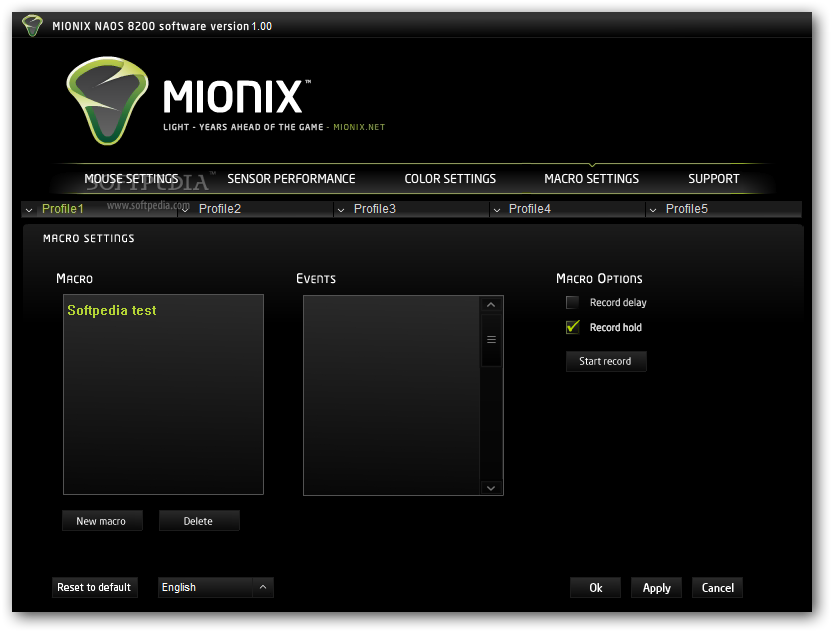The height and width of the screenshot is (632, 832).
Task: Click the Events list scroll down arrow
Action: pos(491,488)
